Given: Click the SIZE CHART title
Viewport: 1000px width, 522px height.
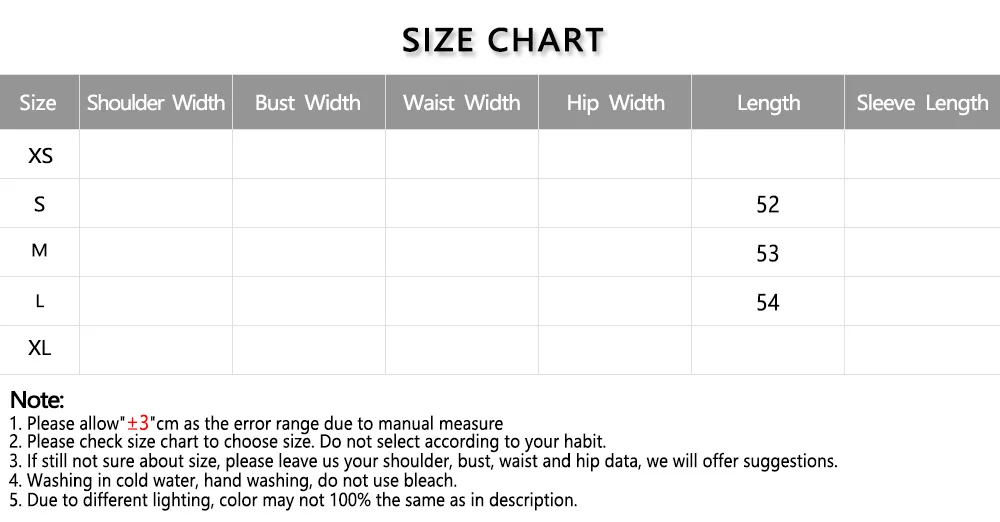Looking at the screenshot, I should coord(503,40).
